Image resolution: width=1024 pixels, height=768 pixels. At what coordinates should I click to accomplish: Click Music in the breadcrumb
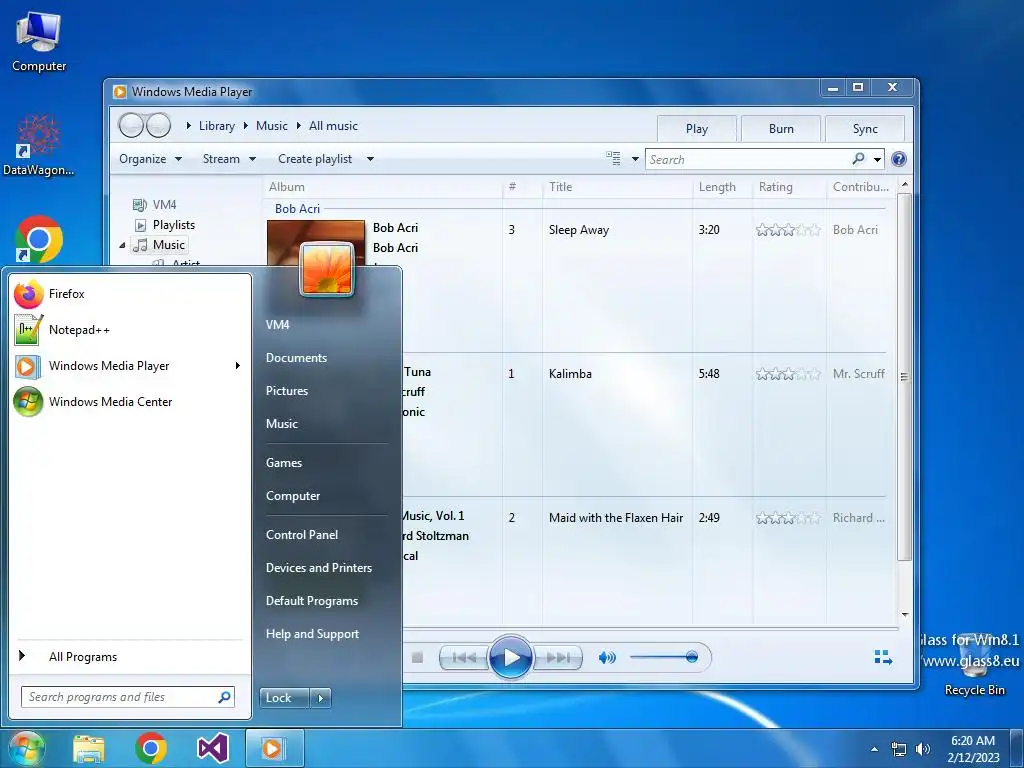pyautogui.click(x=272, y=126)
